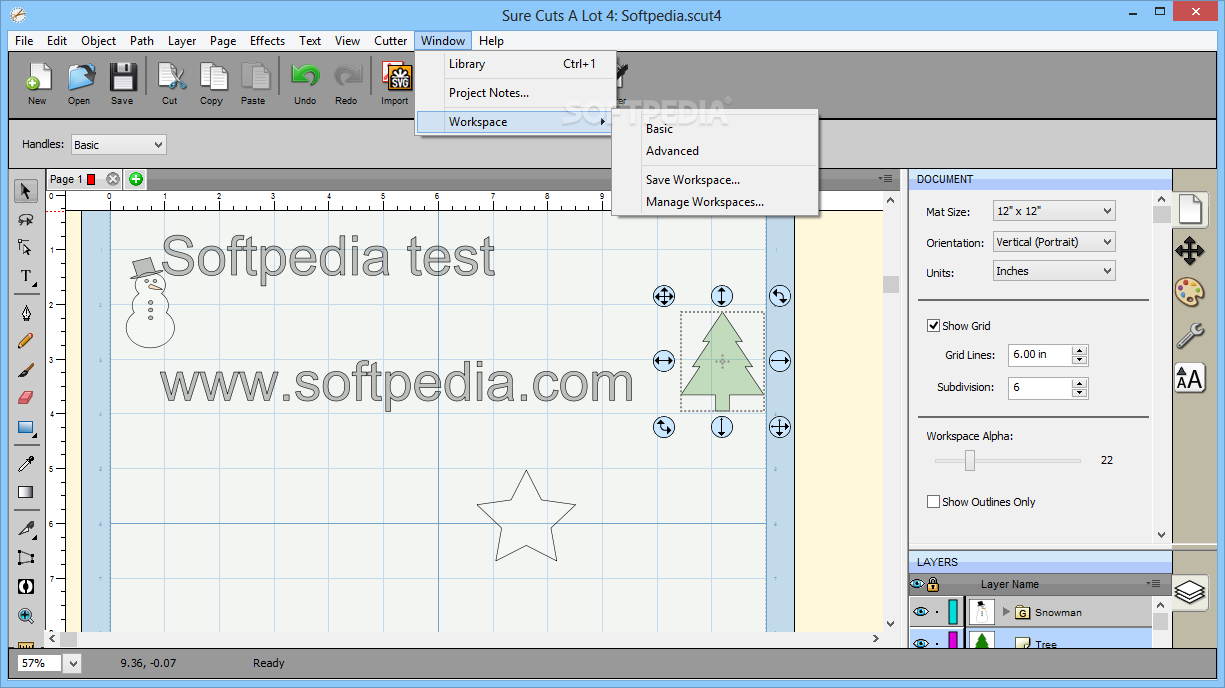Select the Gradient tool
Screen dimensions: 1225x688
(26, 492)
